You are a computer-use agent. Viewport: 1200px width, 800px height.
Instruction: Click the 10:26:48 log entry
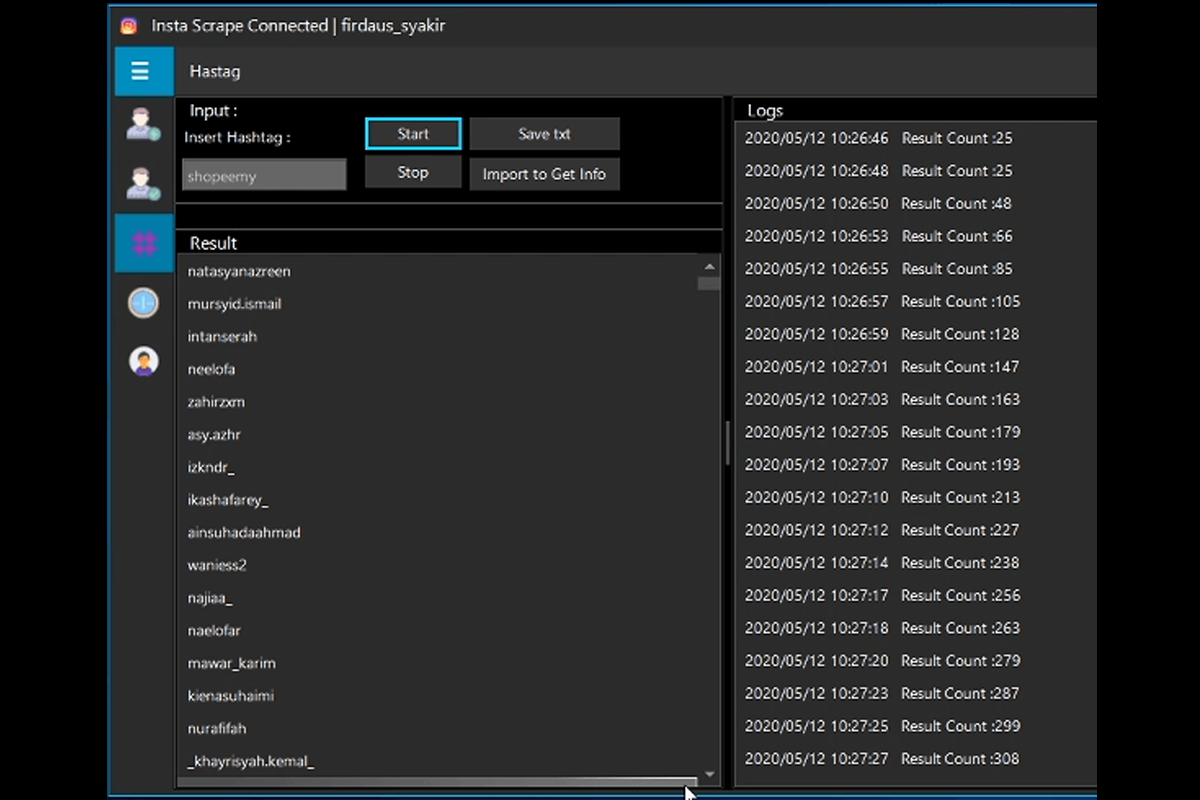click(x=879, y=171)
